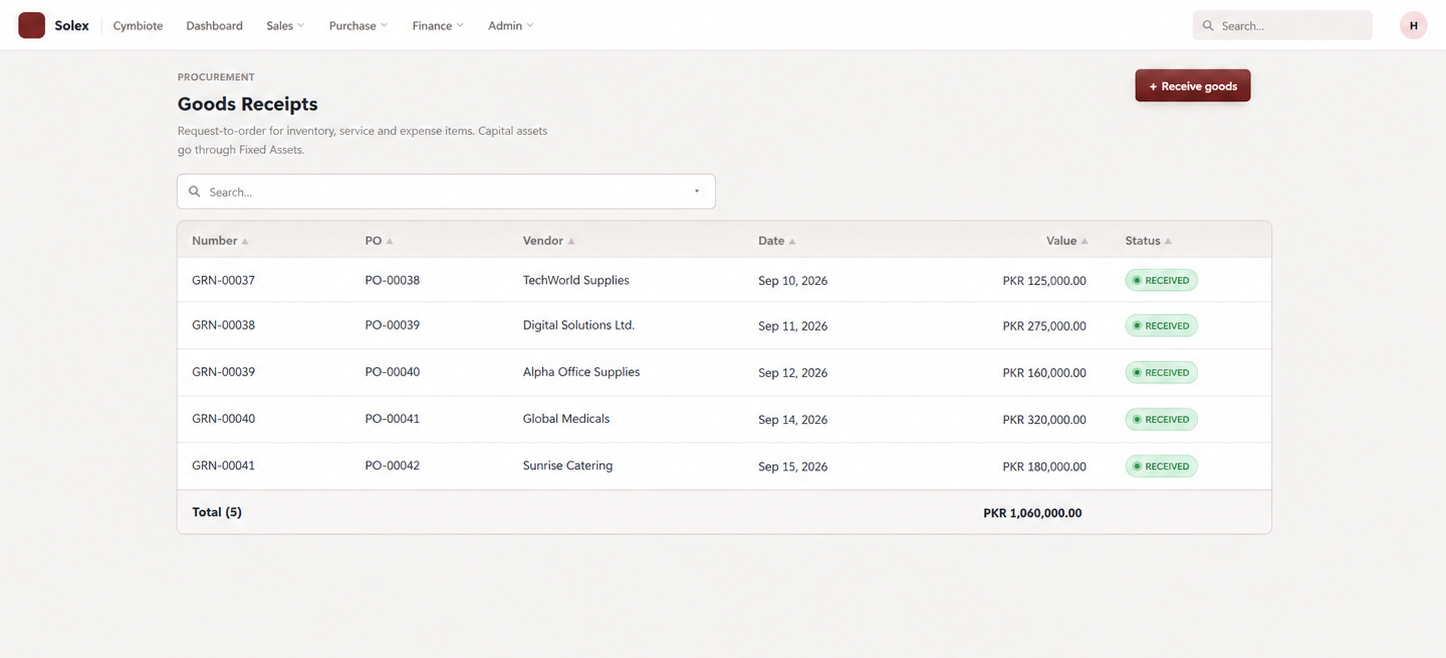Expand the Admin menu

tap(511, 26)
